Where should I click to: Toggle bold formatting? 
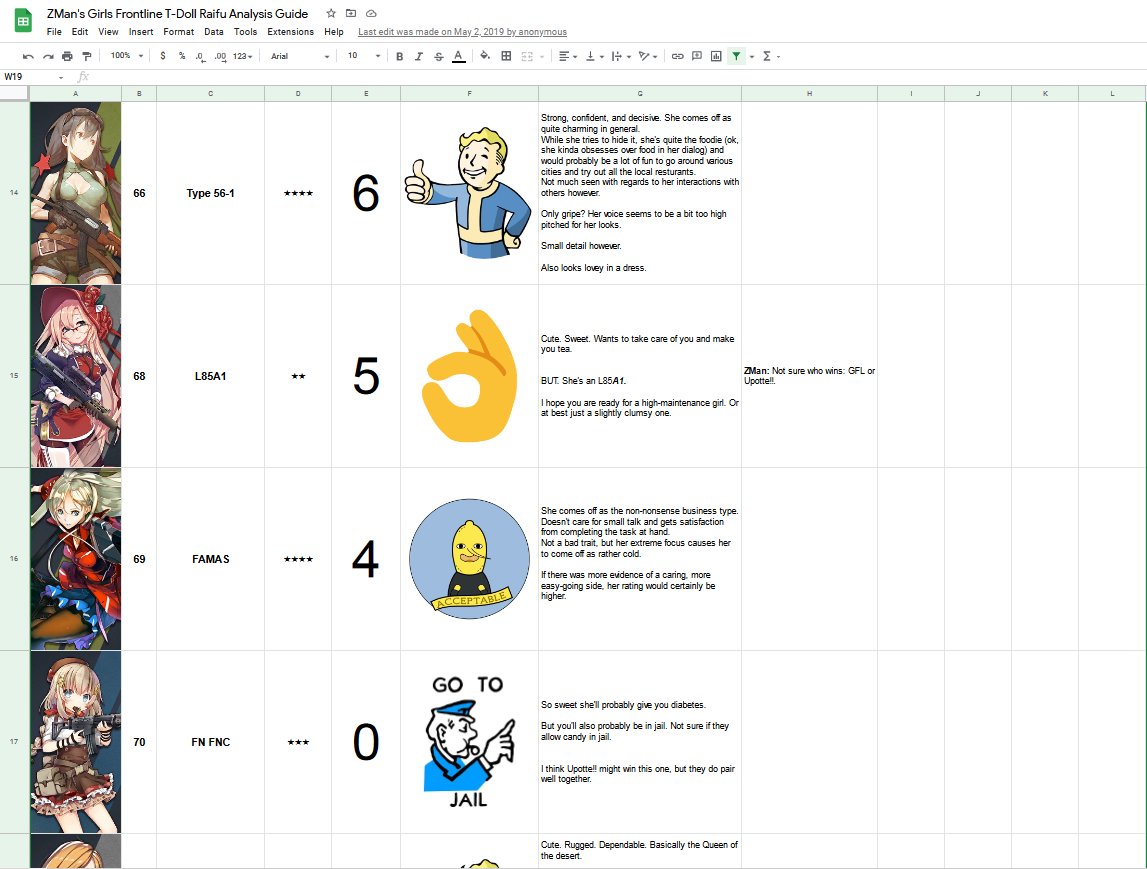coord(399,56)
